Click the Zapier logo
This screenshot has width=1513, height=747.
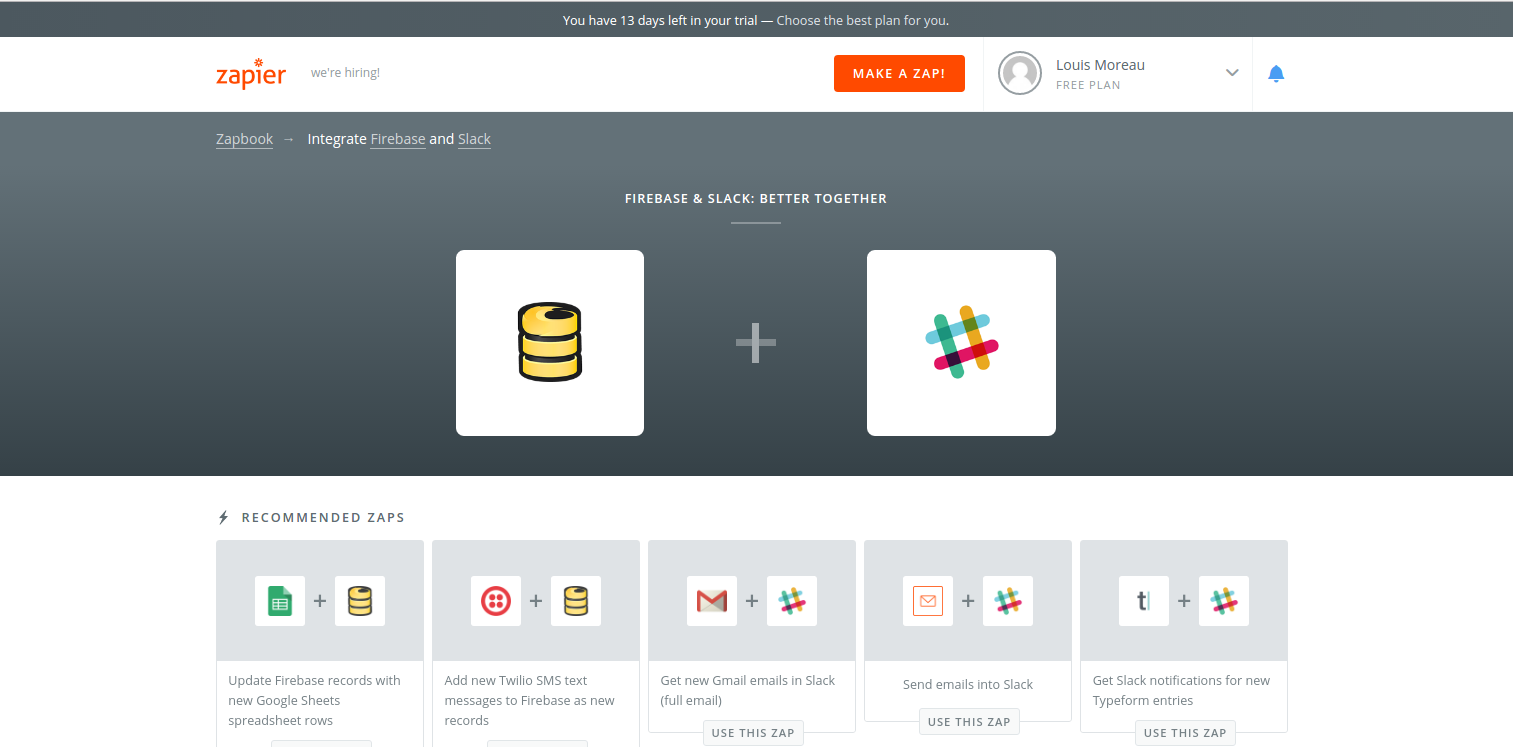251,74
